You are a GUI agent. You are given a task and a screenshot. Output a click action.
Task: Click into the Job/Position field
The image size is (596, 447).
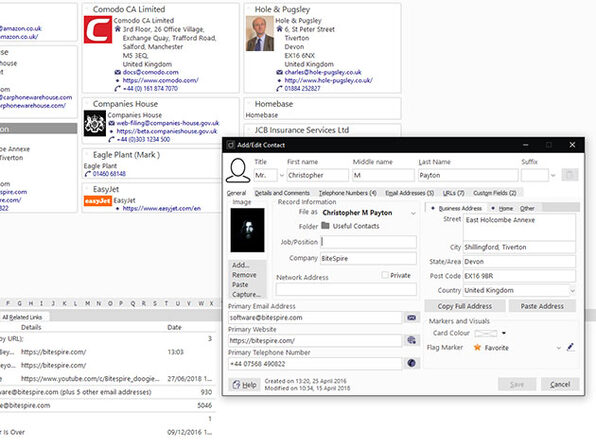(x=368, y=242)
